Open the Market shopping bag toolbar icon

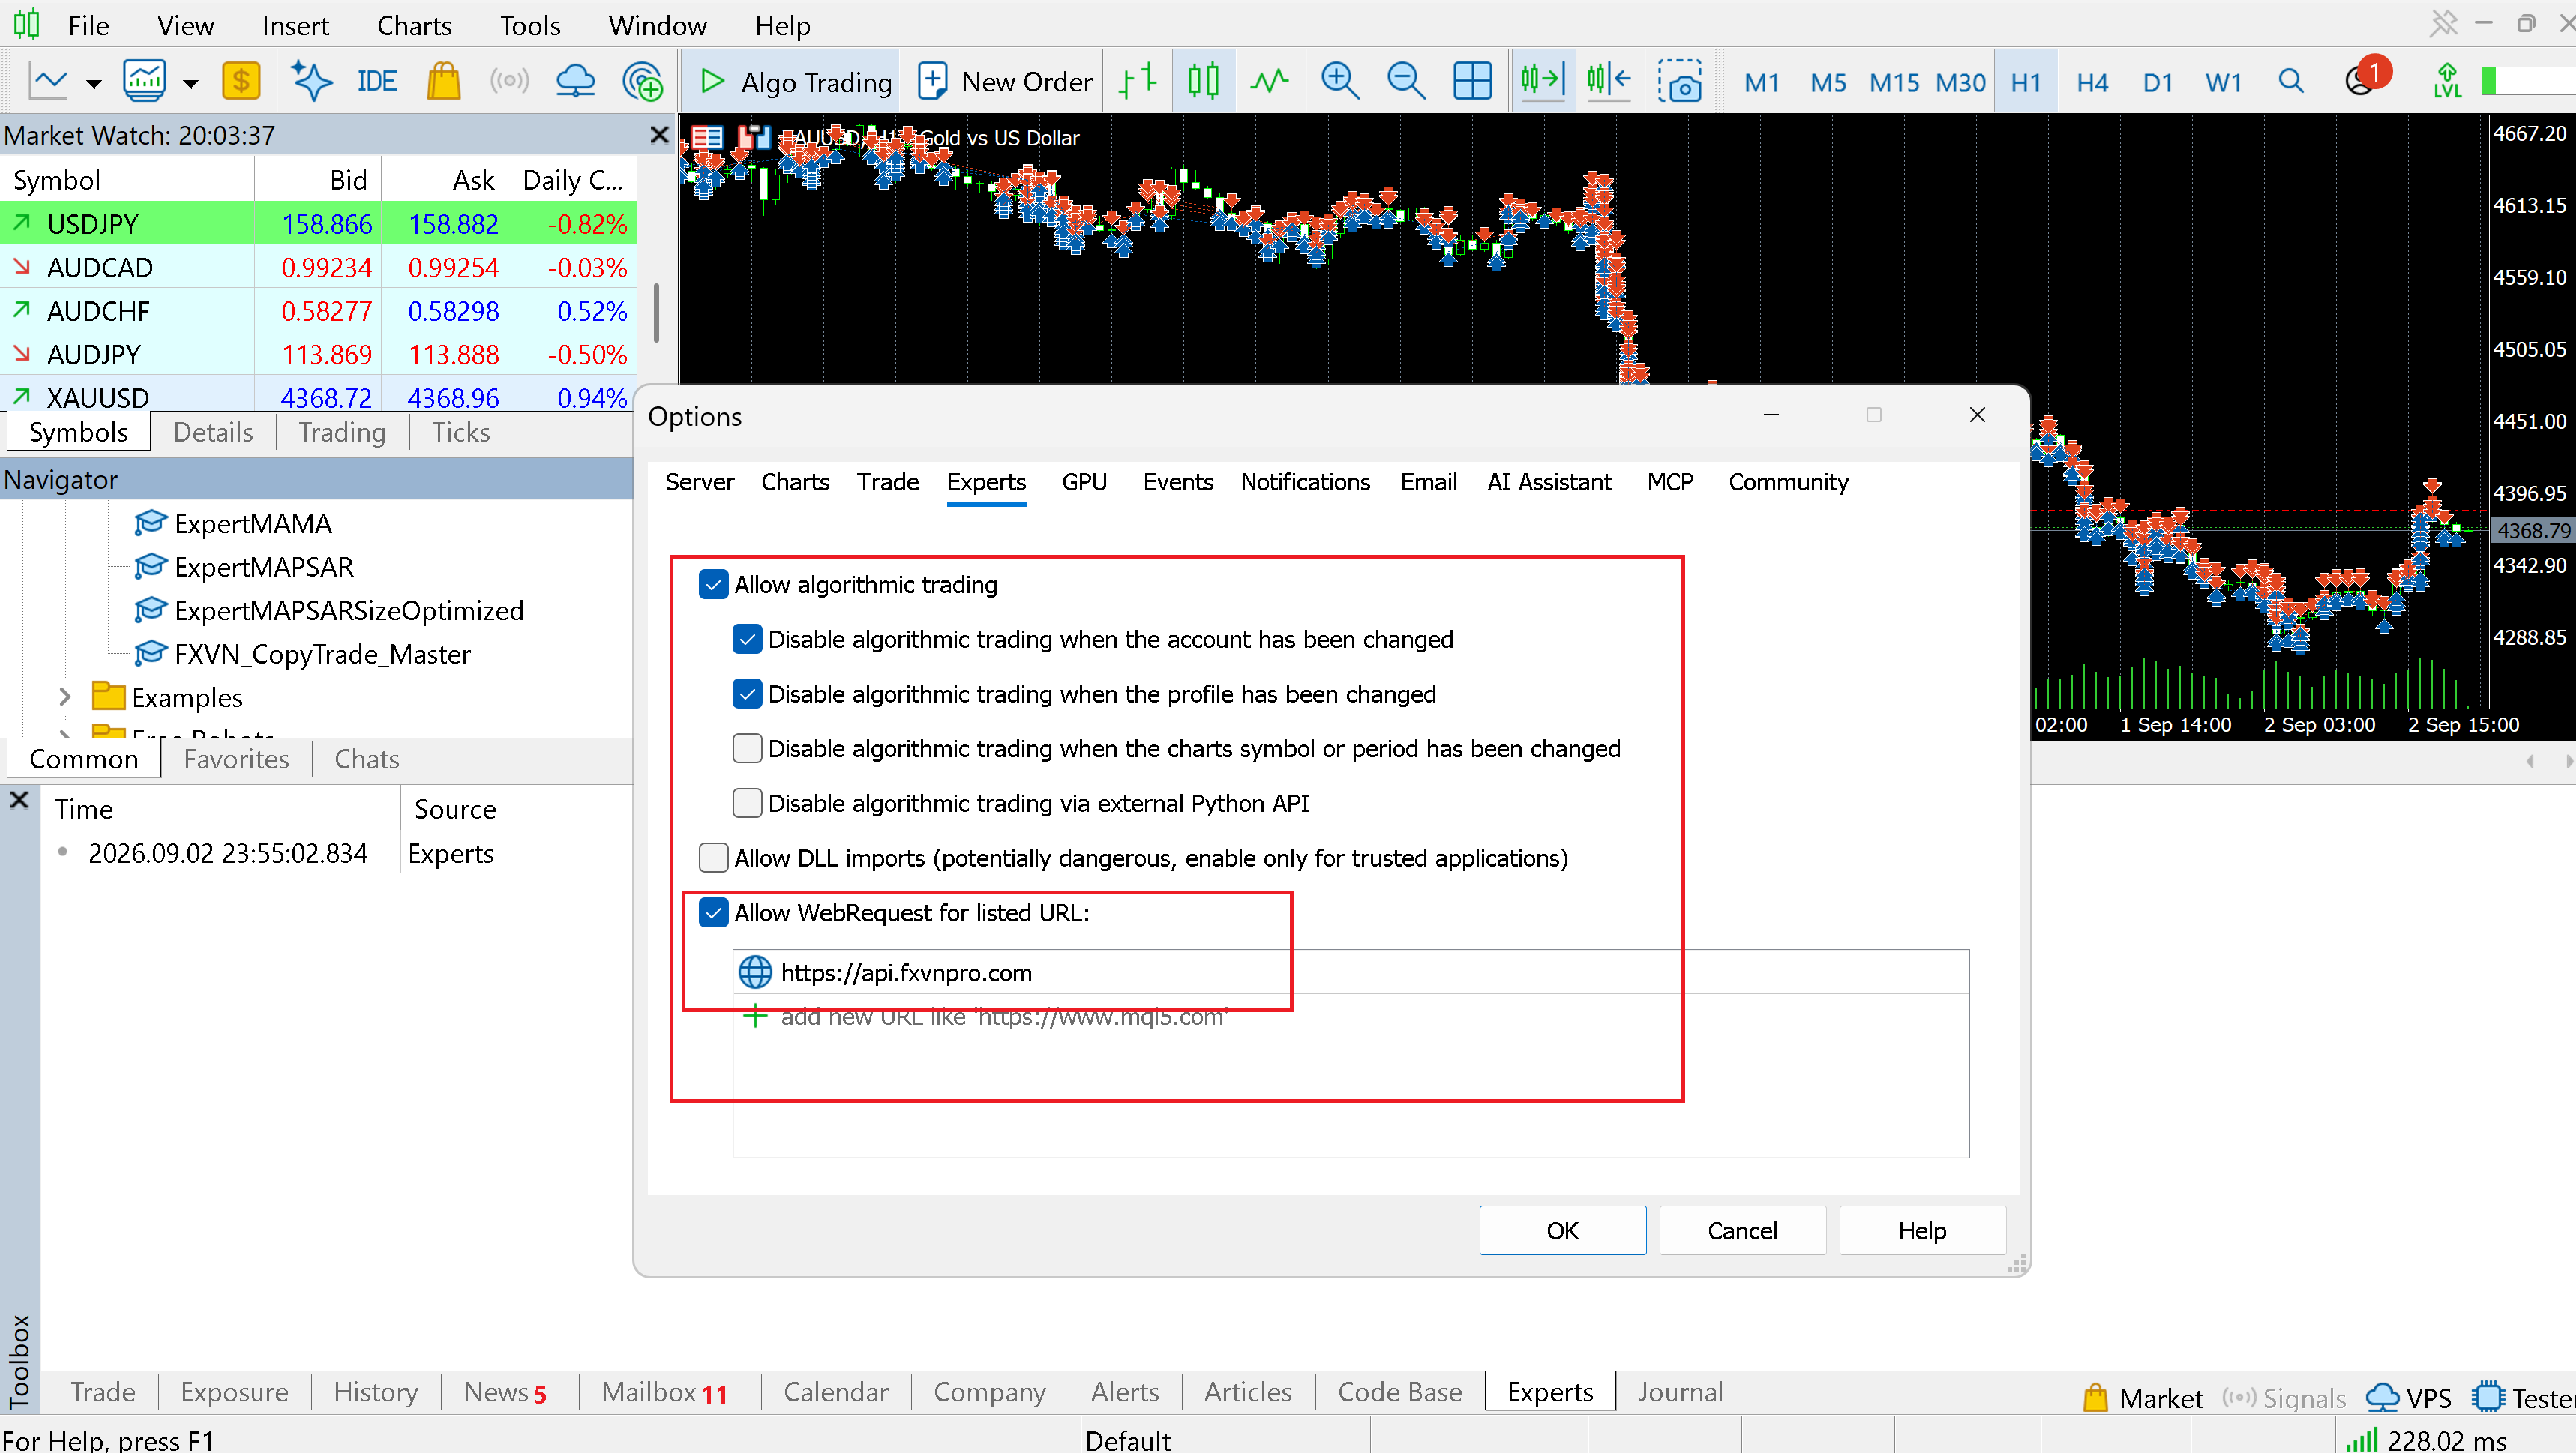tap(443, 81)
